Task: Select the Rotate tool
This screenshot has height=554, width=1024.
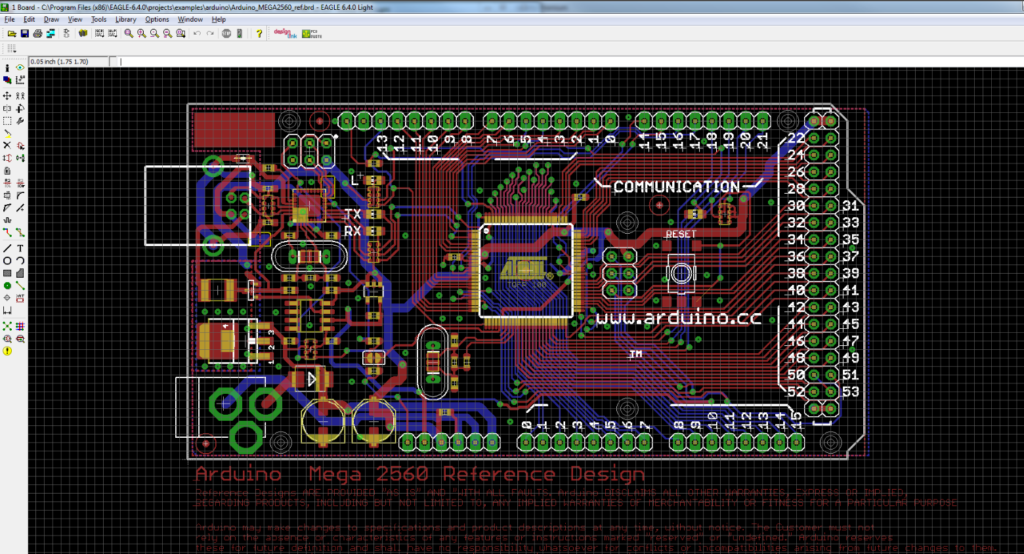Action: 20,108
